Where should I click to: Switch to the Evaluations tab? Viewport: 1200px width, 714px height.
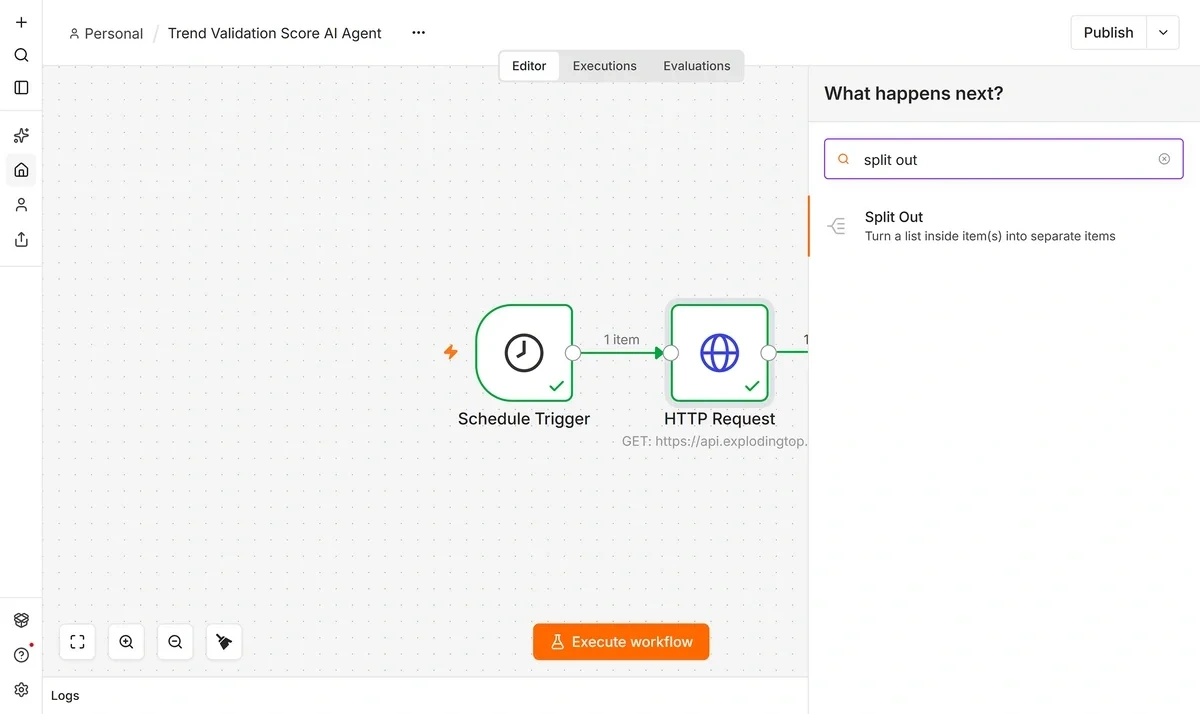point(697,66)
